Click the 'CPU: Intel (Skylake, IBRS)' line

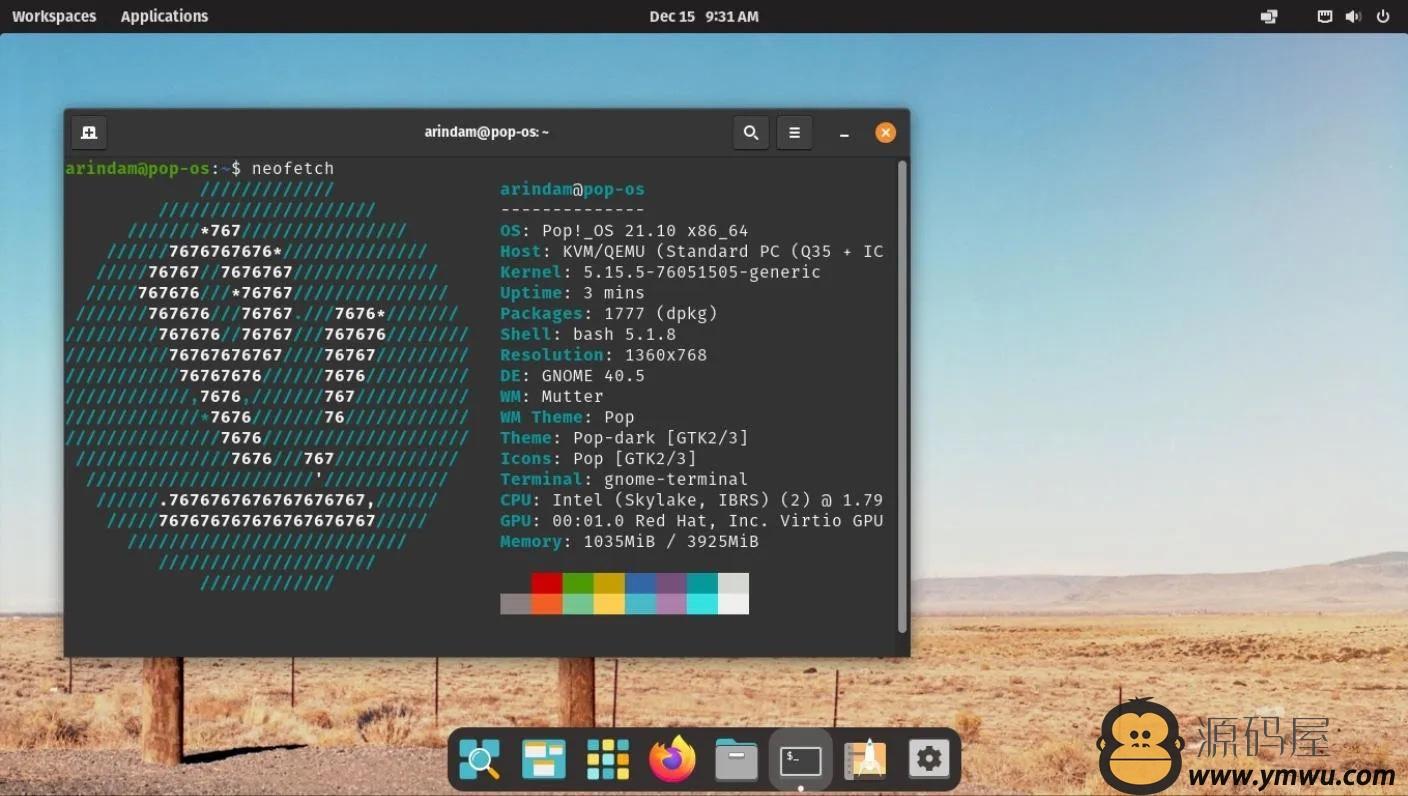[x=692, y=500]
